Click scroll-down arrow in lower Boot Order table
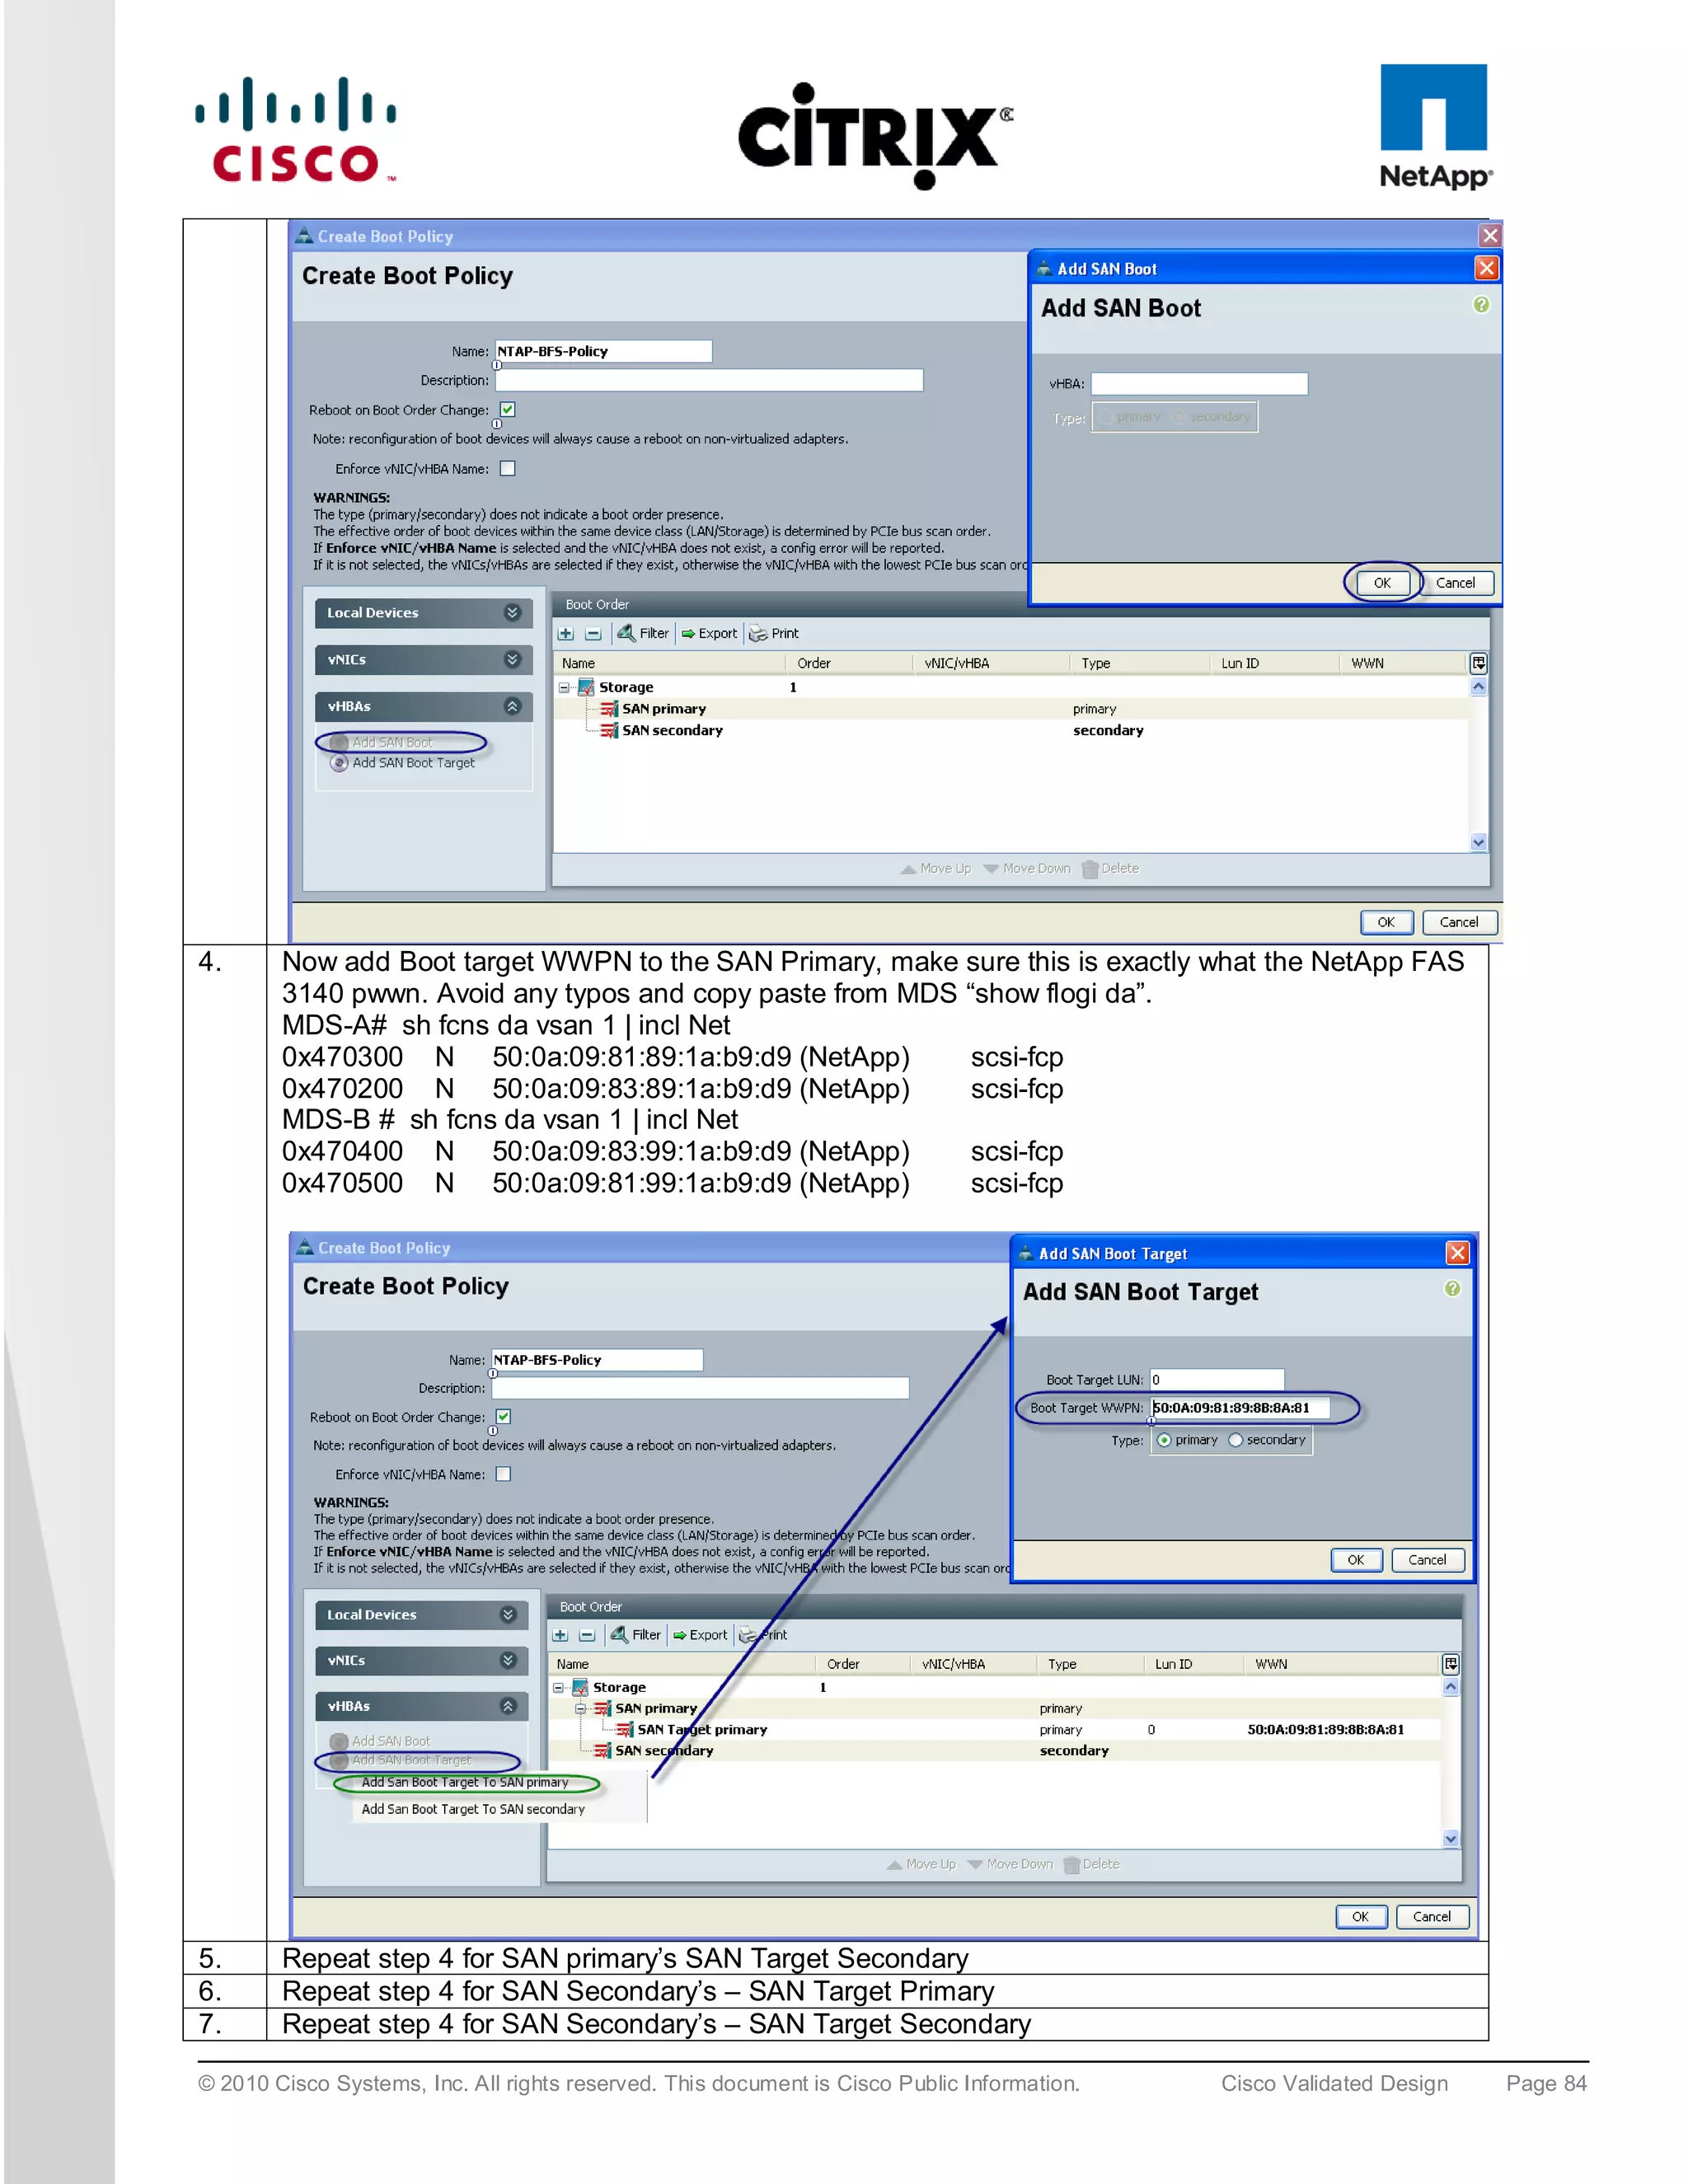The width and height of the screenshot is (1688, 2184). [x=1450, y=1839]
